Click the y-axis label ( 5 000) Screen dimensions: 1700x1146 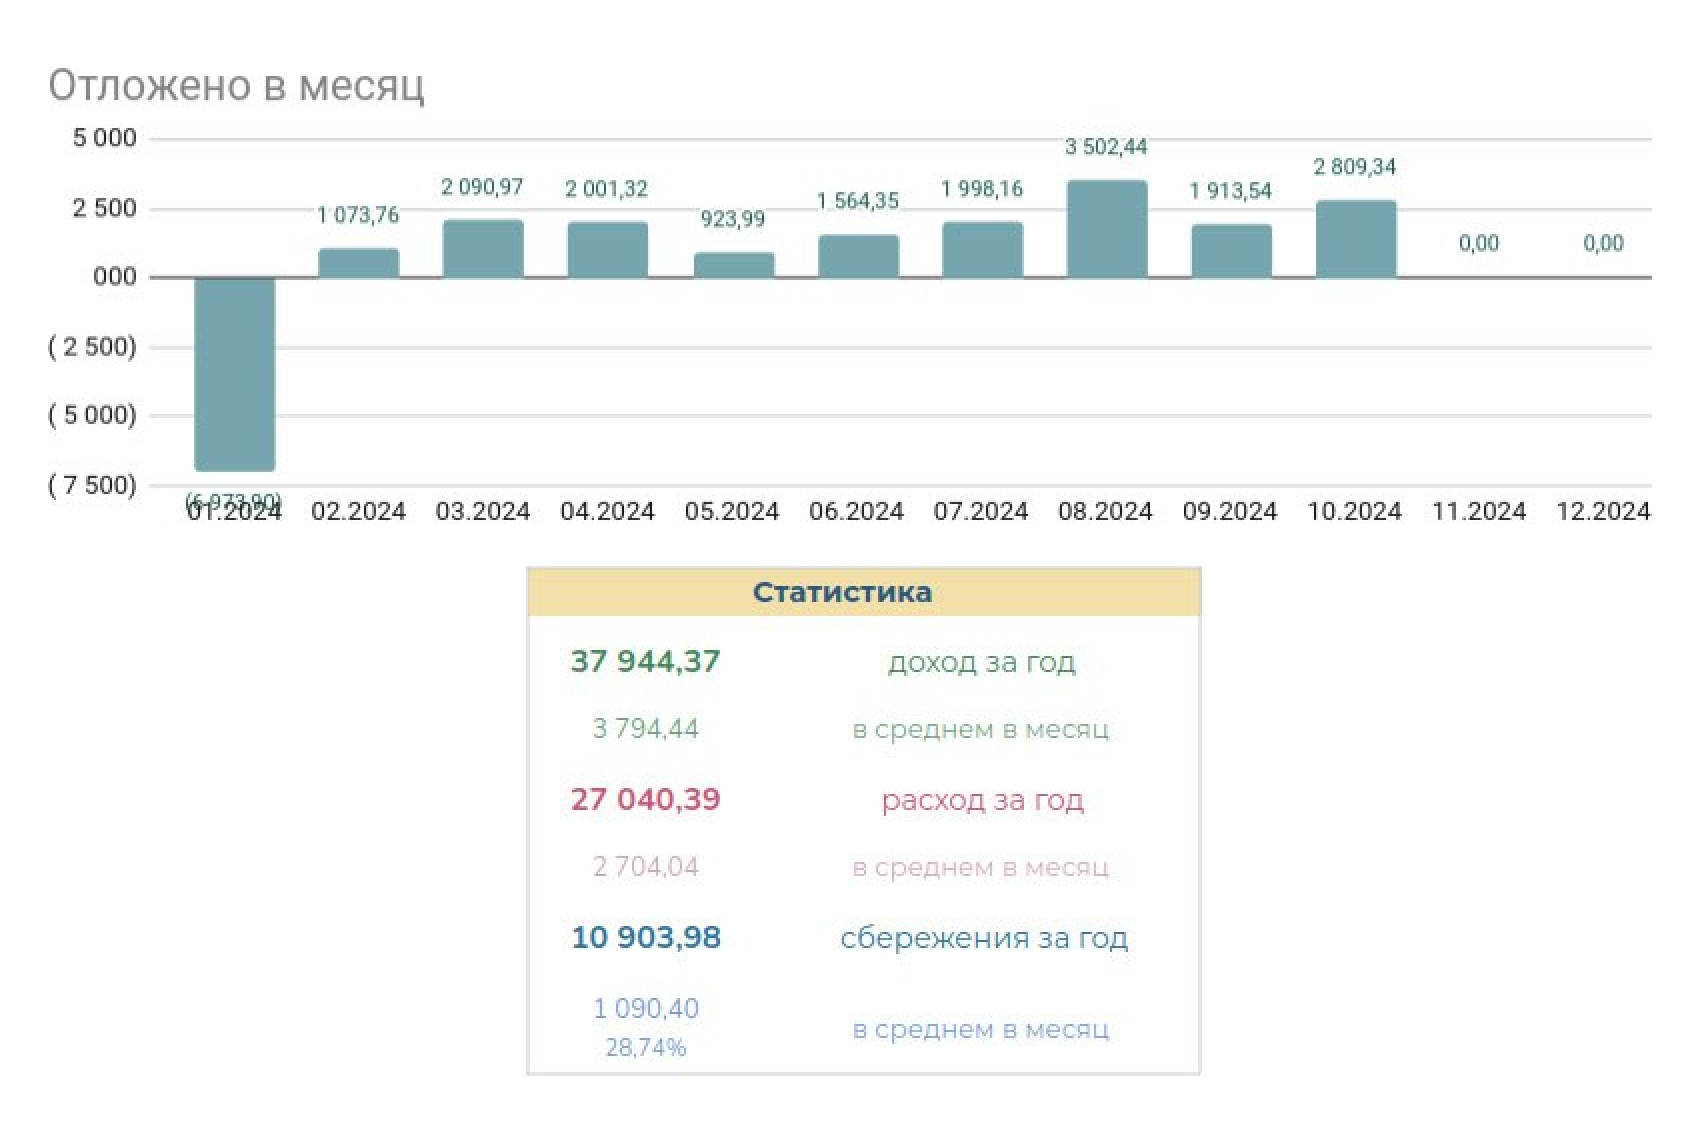(92, 415)
